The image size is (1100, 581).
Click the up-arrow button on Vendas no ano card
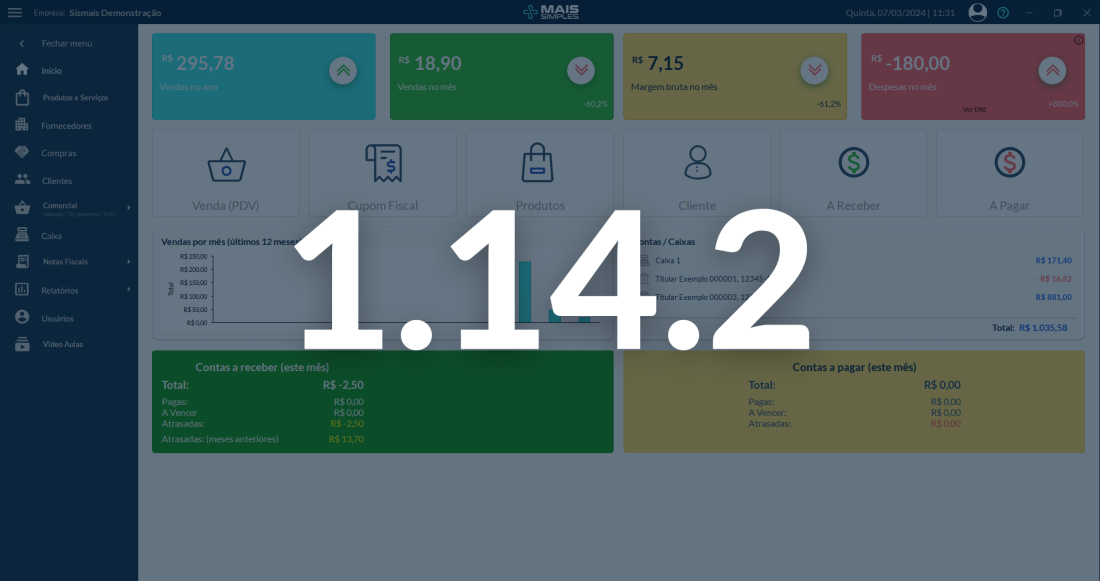click(x=343, y=70)
